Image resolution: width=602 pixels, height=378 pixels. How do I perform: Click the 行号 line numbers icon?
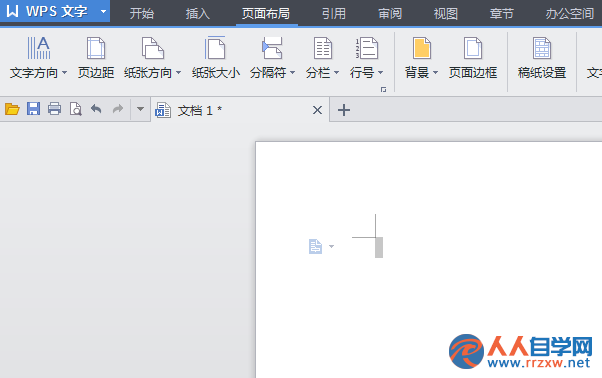pyautogui.click(x=367, y=48)
